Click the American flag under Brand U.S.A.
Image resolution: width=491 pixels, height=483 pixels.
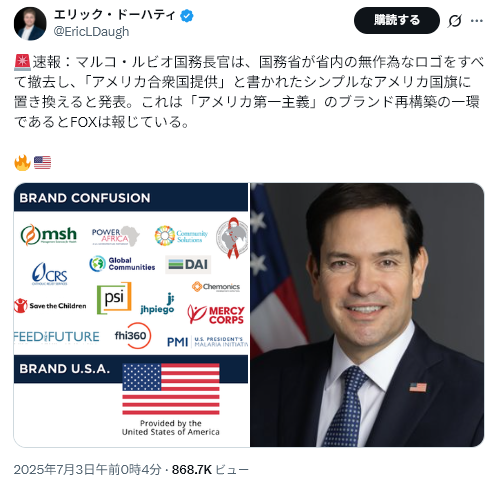(x=171, y=389)
